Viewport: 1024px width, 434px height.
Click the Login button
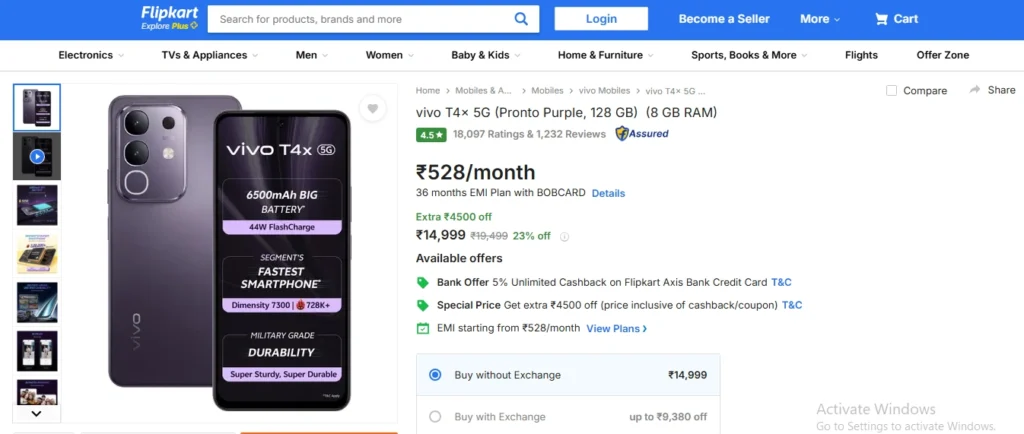click(601, 19)
